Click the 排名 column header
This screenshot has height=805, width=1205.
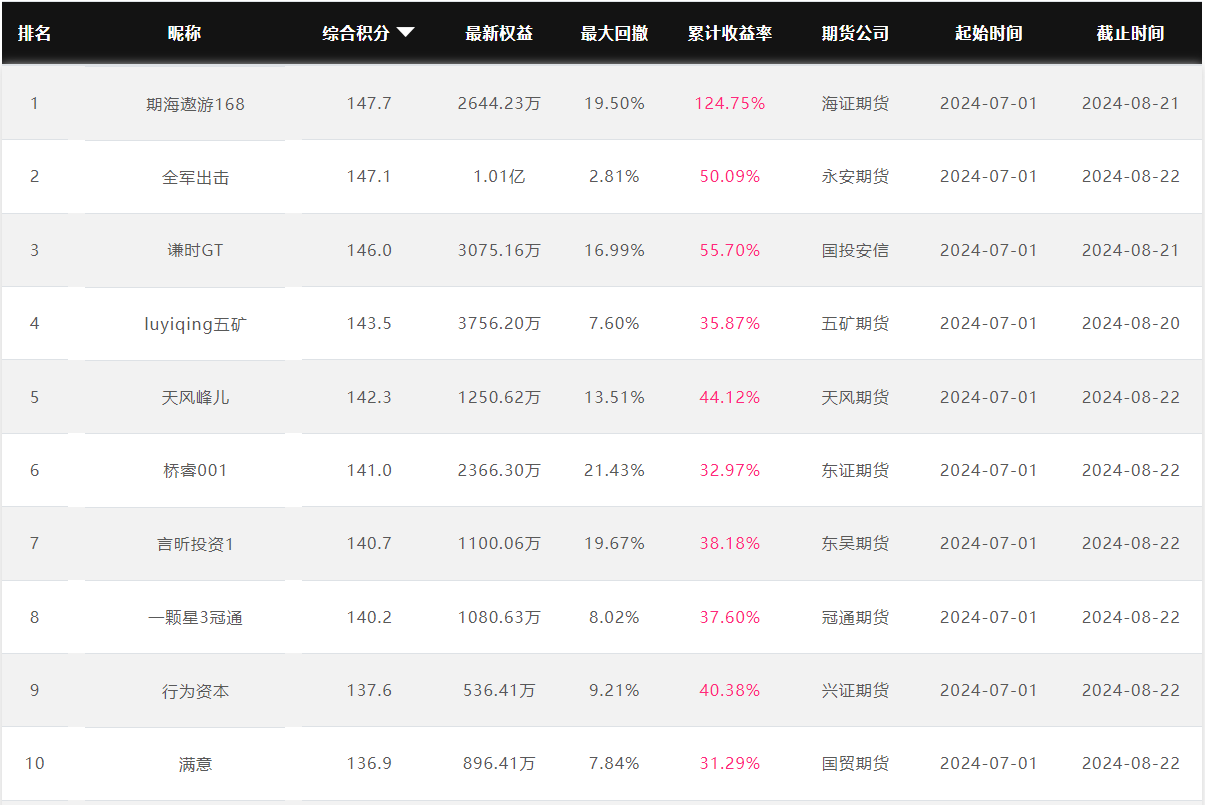point(34,33)
